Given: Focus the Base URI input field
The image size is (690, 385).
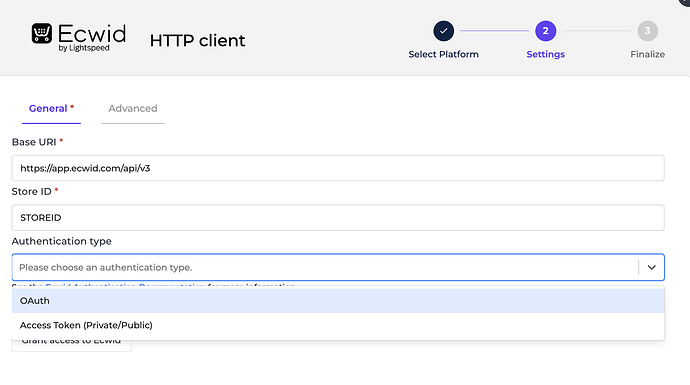Looking at the screenshot, I should point(338,168).
